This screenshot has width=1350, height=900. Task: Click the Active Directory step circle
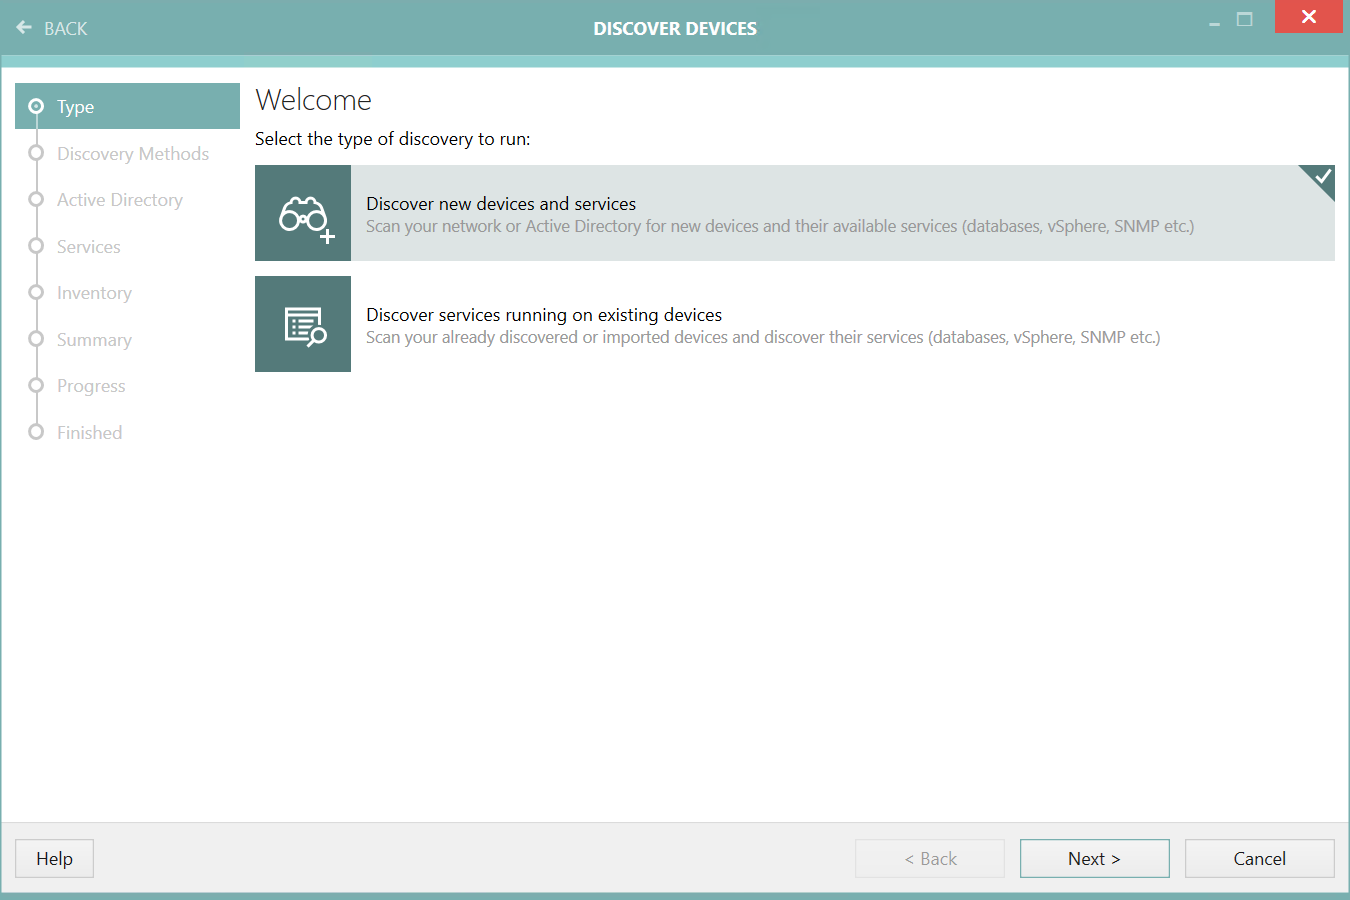[36, 199]
